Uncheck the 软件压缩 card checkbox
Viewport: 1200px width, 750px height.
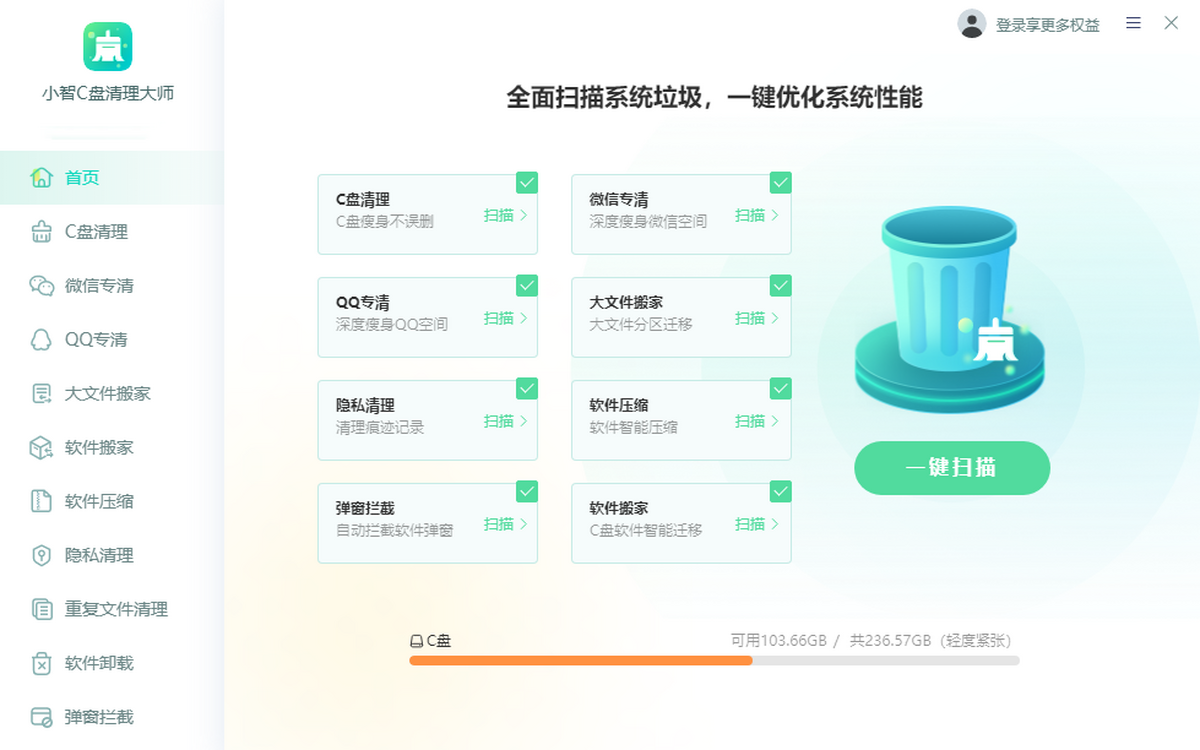click(x=781, y=389)
